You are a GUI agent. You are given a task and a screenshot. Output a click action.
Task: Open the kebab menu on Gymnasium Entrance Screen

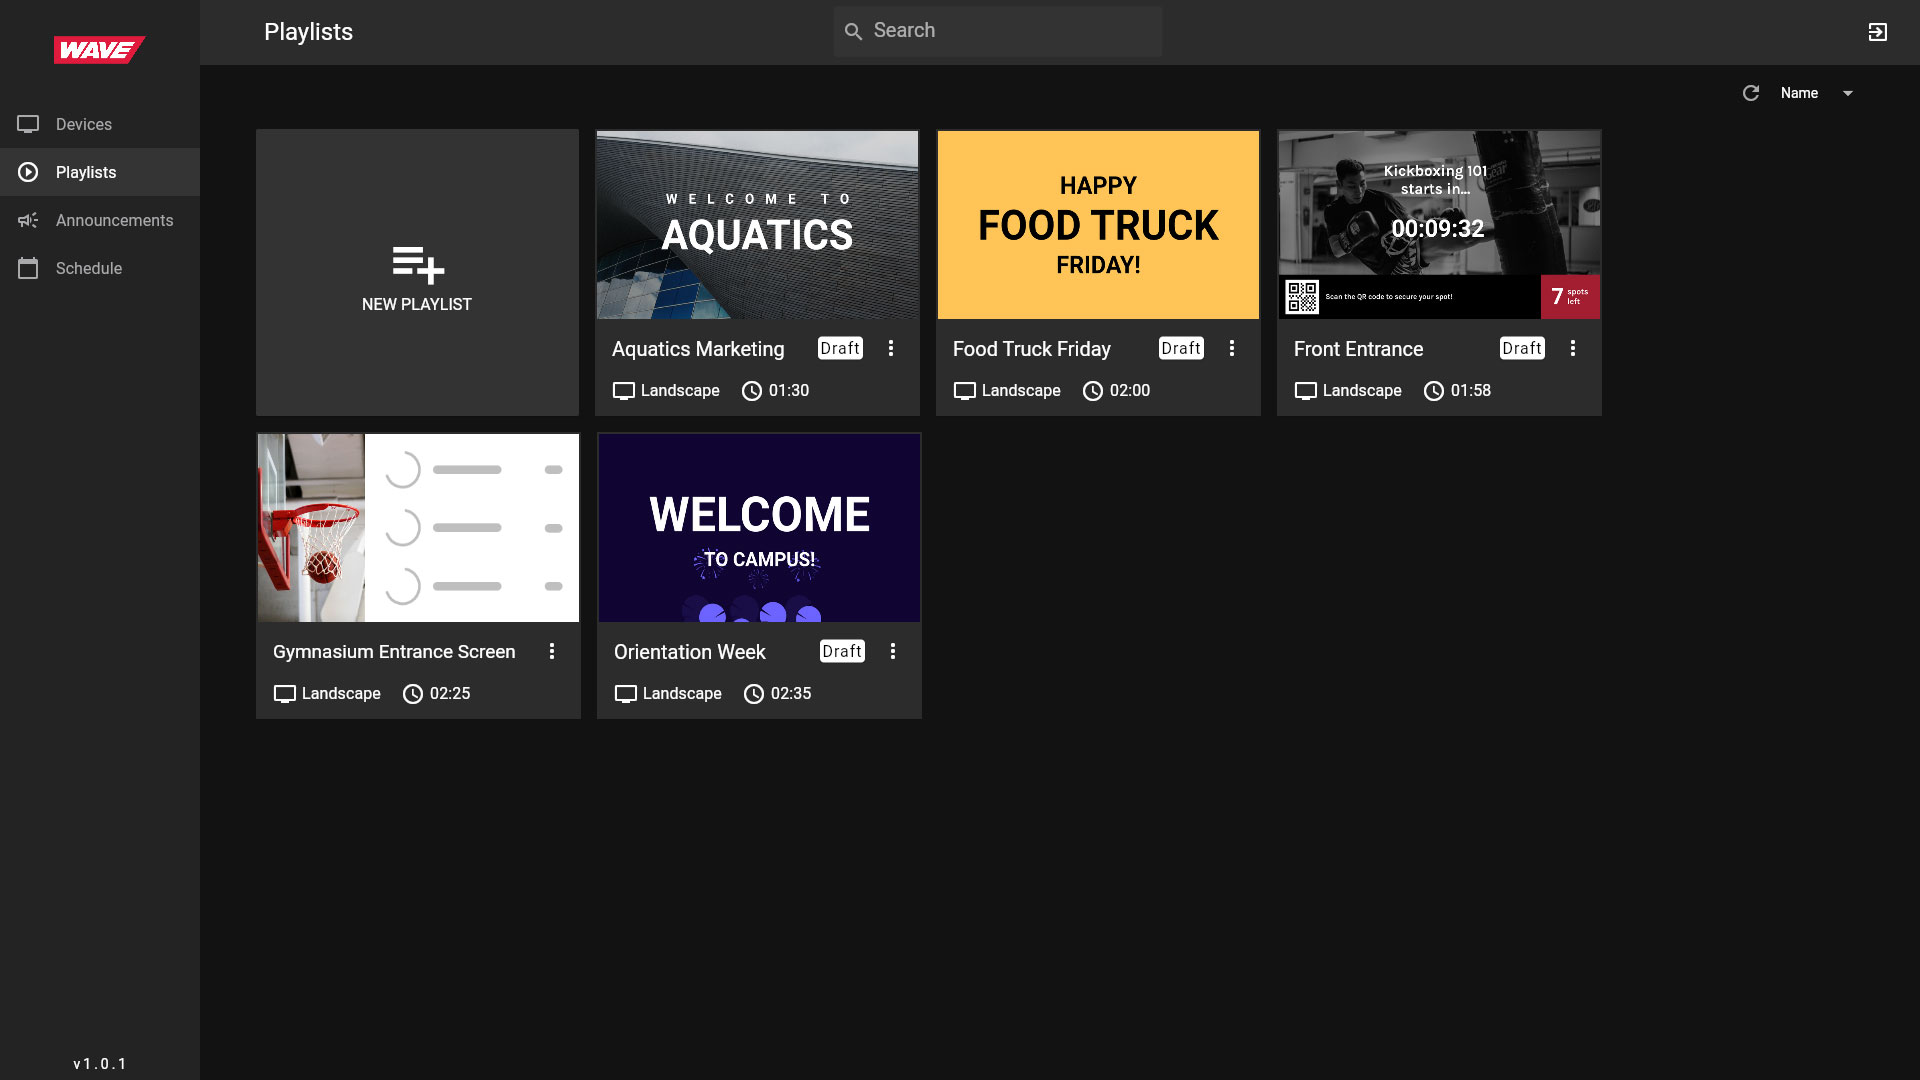553,651
